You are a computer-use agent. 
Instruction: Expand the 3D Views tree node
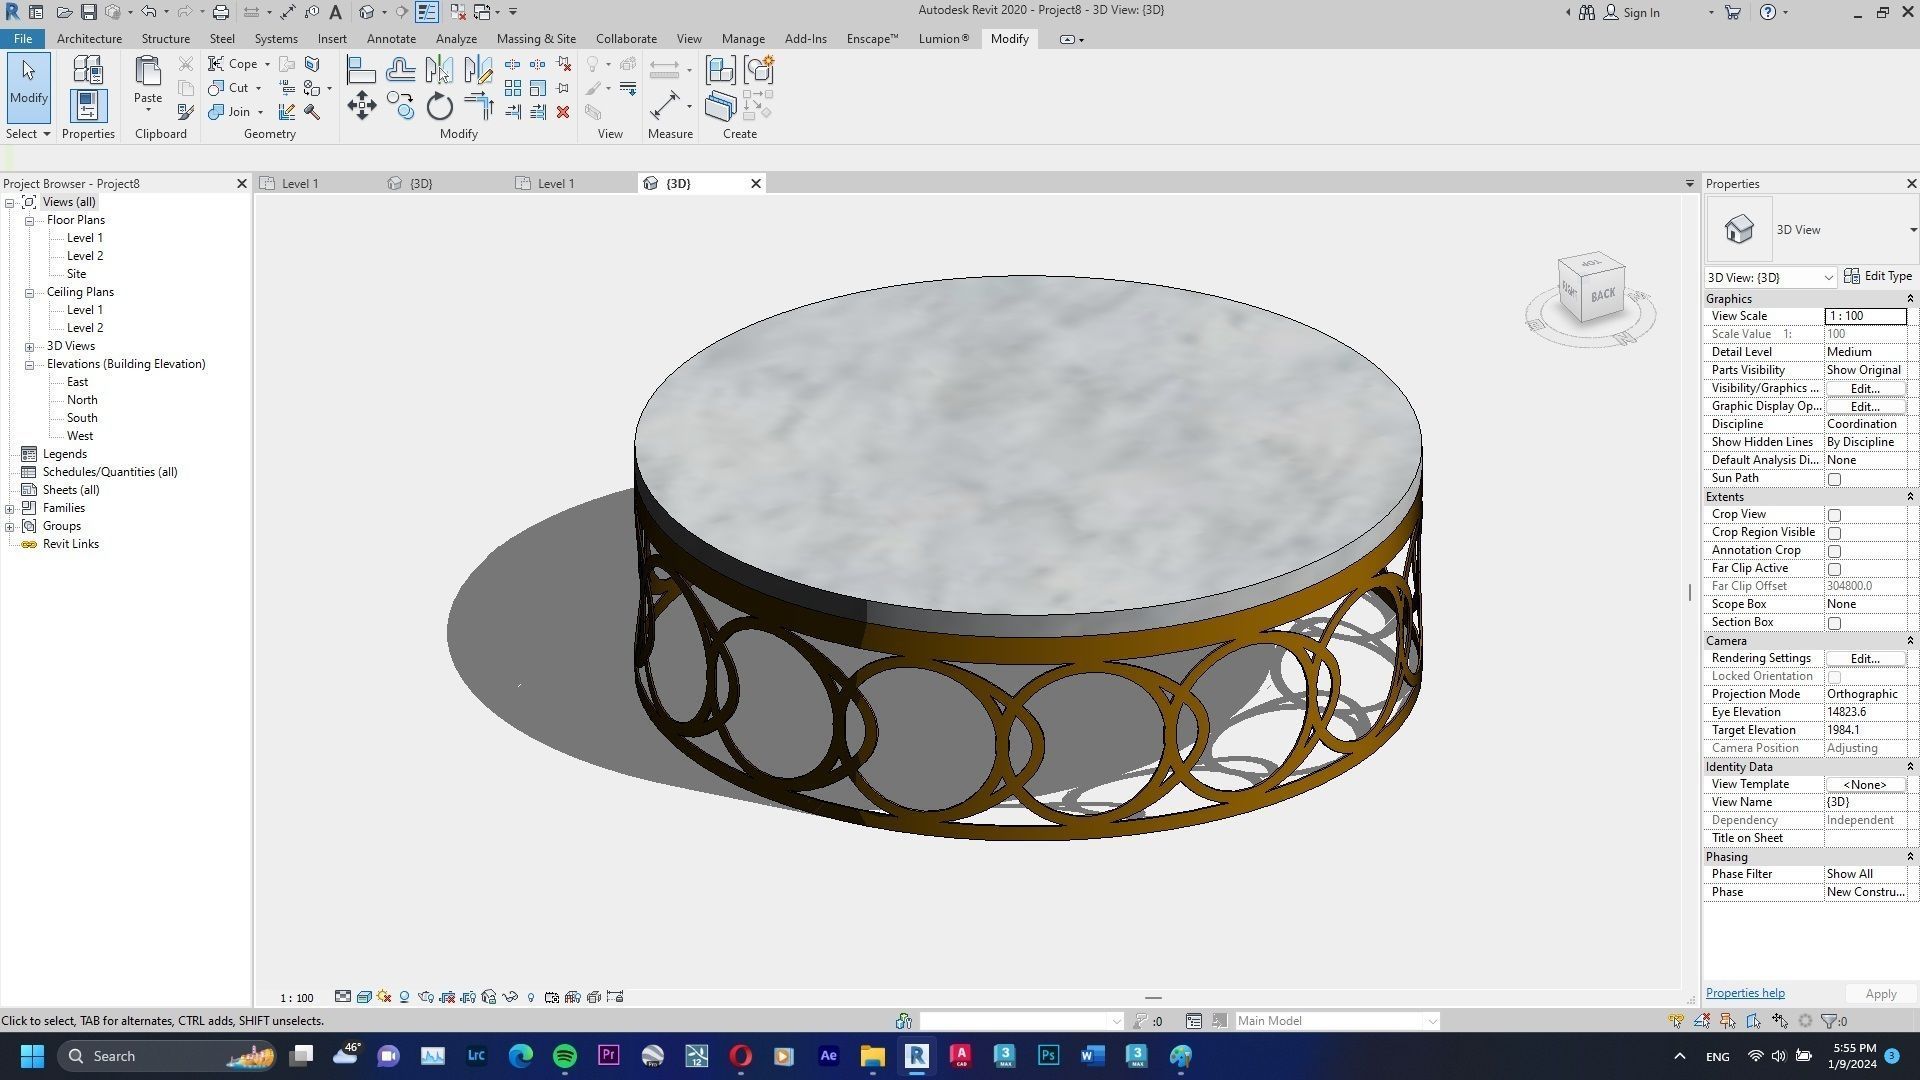coord(30,346)
